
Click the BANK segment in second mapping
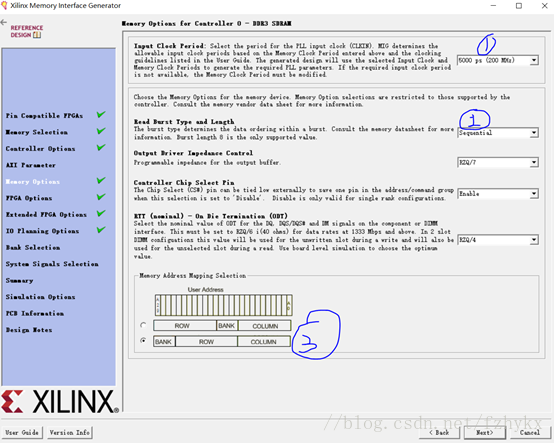[164, 342]
